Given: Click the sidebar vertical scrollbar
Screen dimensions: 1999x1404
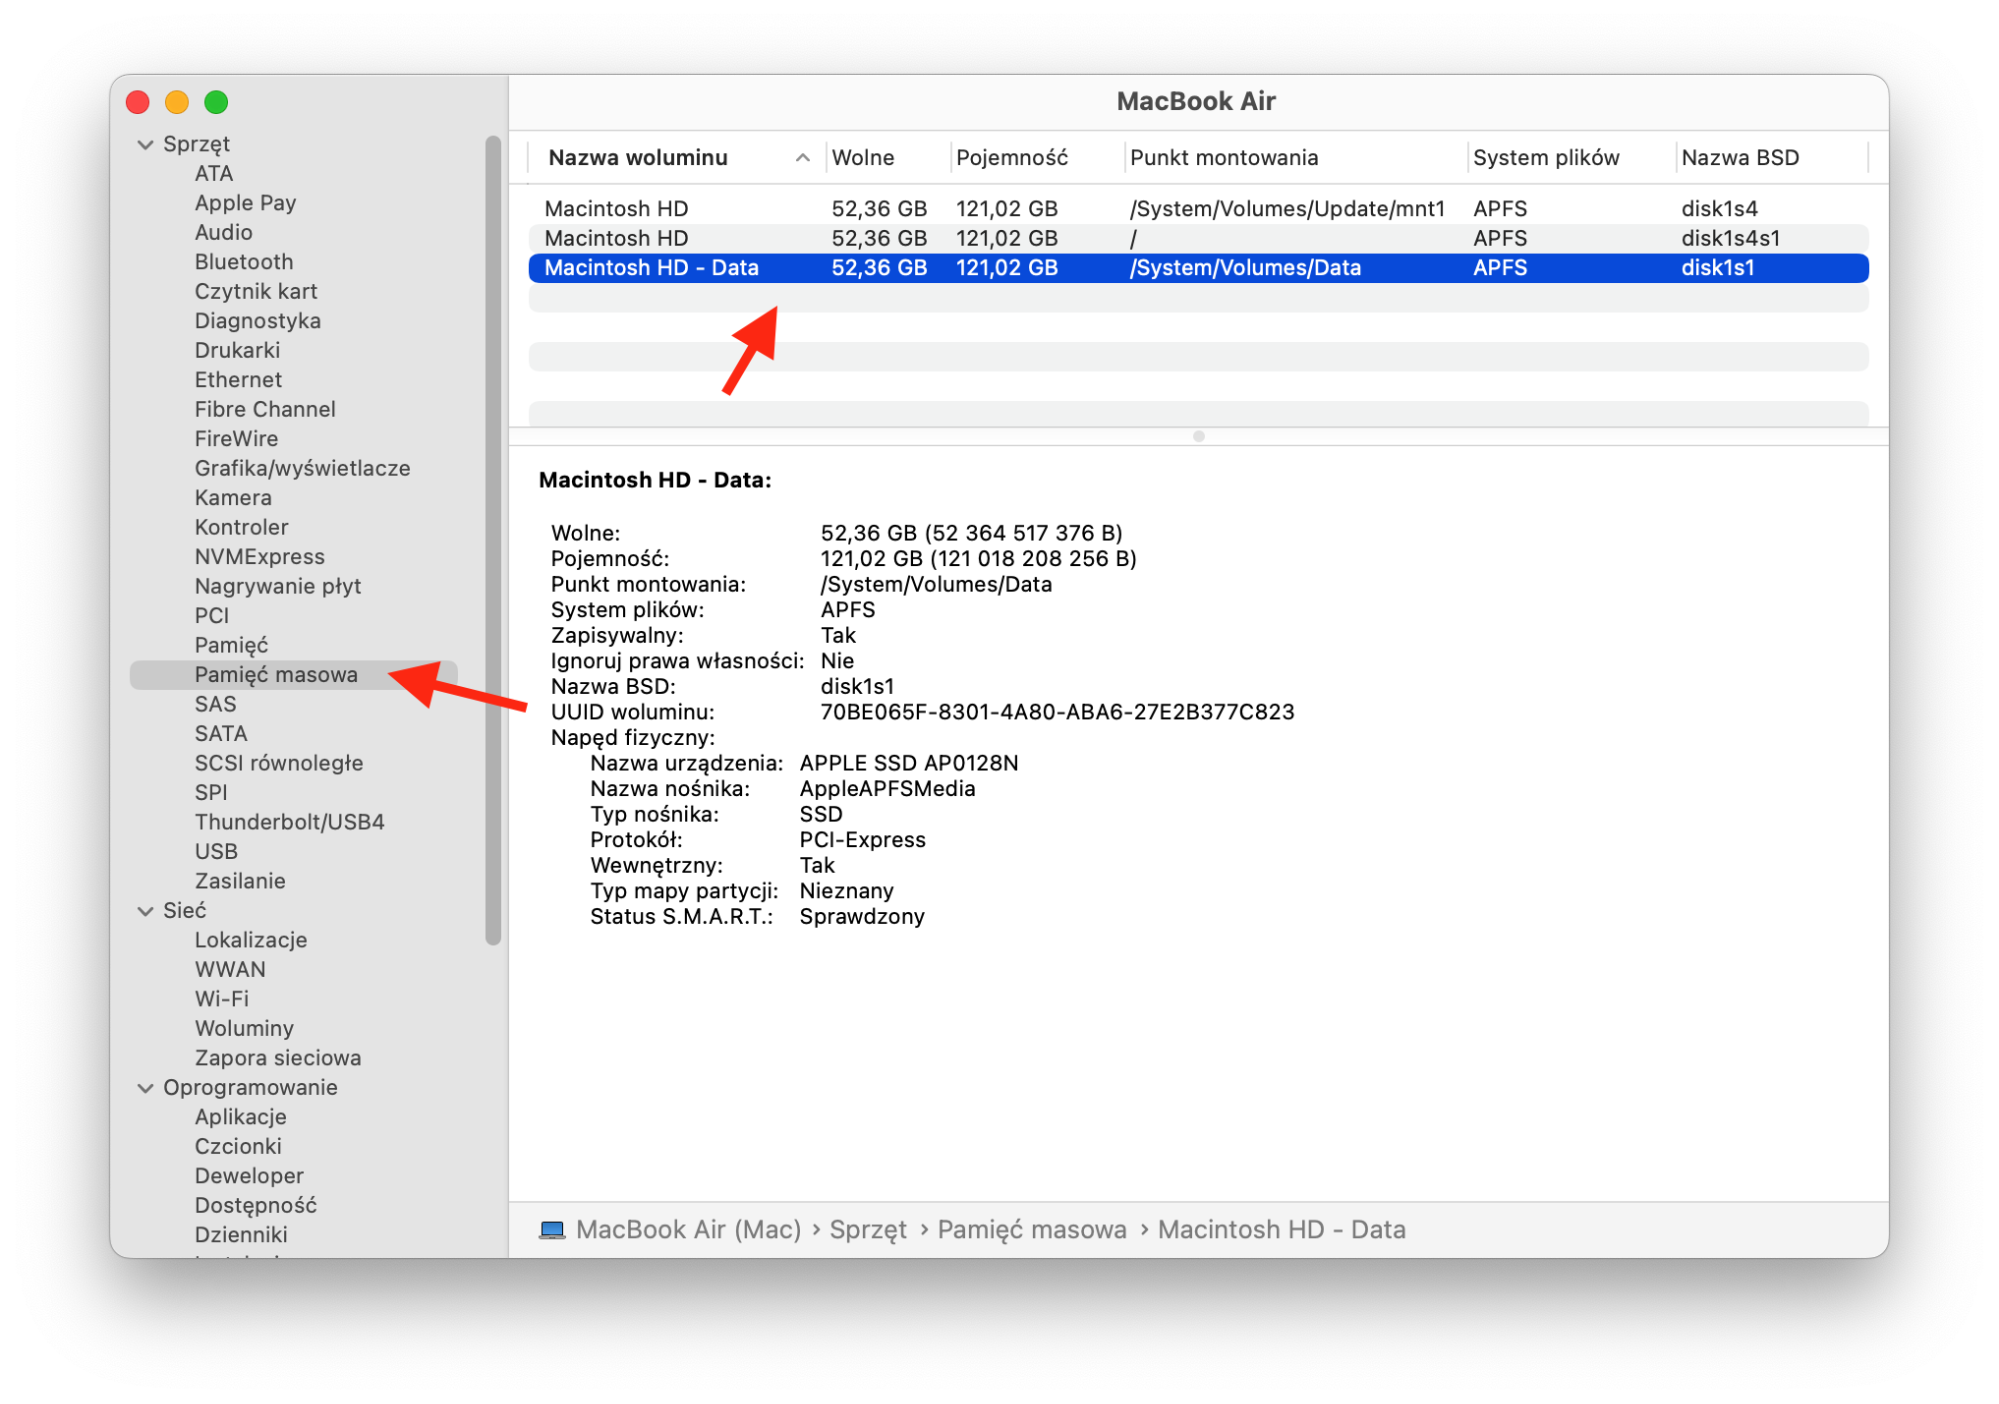Looking at the screenshot, I should (493, 540).
